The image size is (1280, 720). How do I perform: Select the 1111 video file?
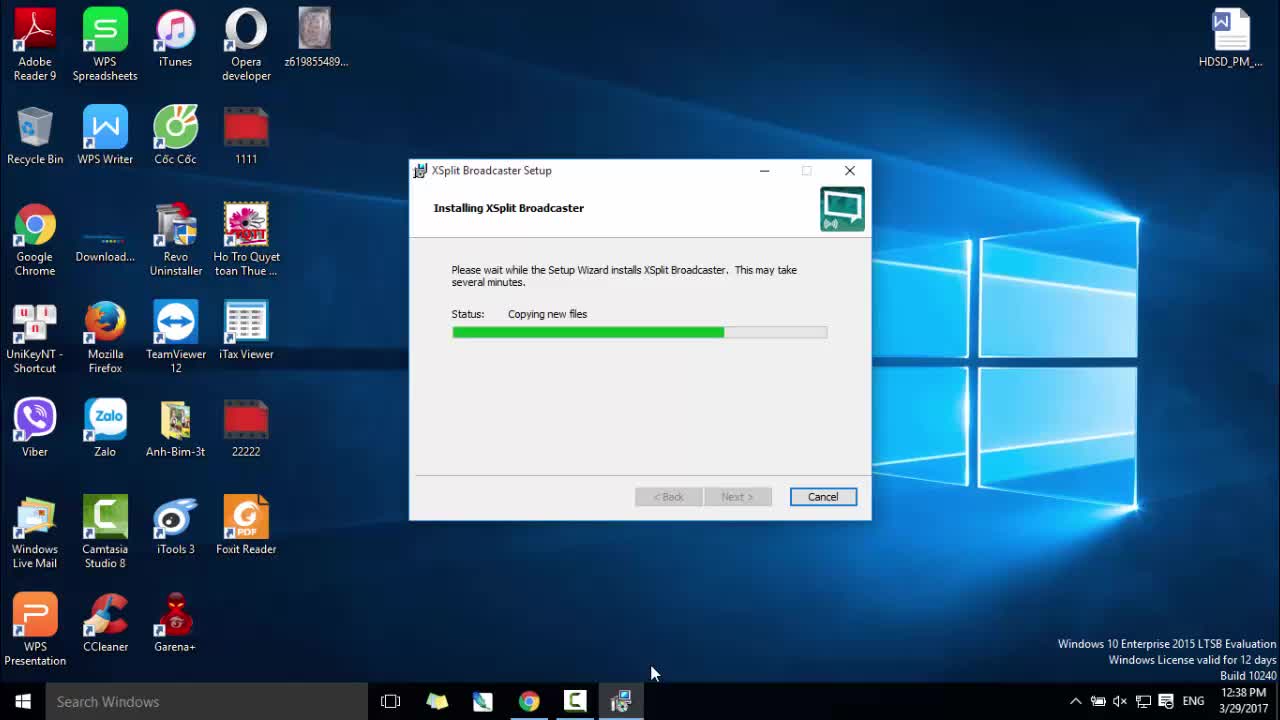[x=246, y=135]
